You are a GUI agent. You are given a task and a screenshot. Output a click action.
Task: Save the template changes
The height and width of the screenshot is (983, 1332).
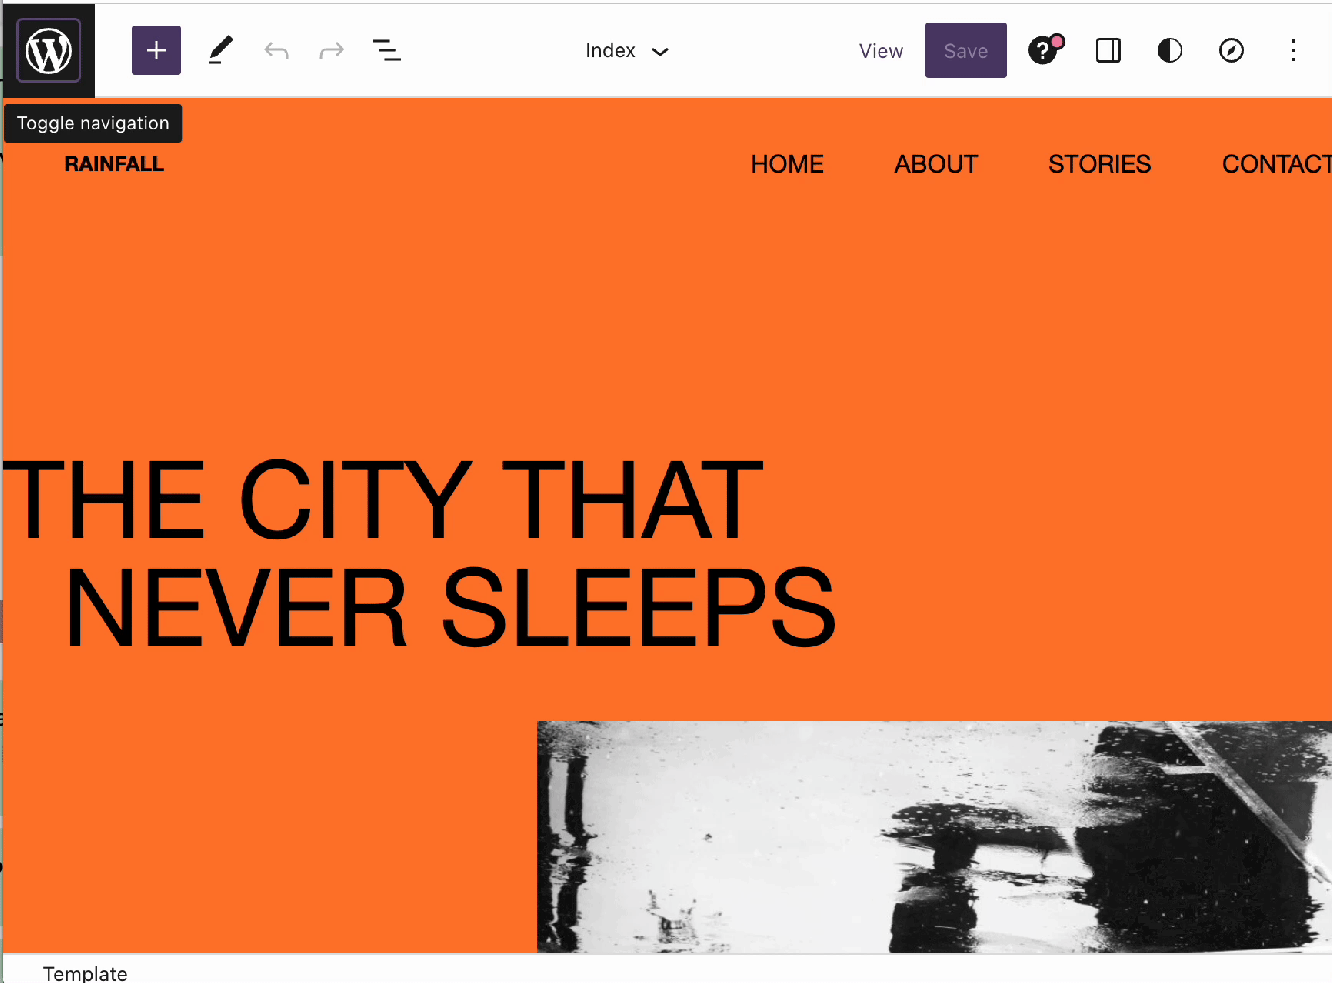click(x=965, y=50)
